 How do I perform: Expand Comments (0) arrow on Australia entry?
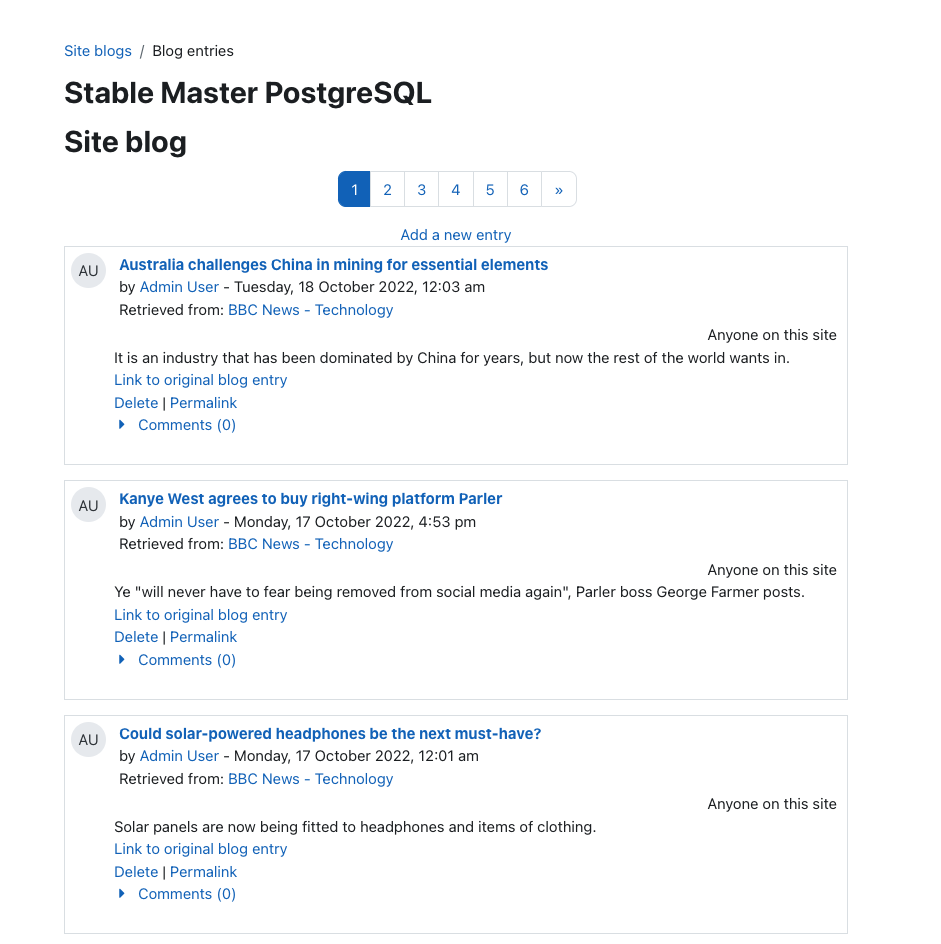(x=122, y=425)
